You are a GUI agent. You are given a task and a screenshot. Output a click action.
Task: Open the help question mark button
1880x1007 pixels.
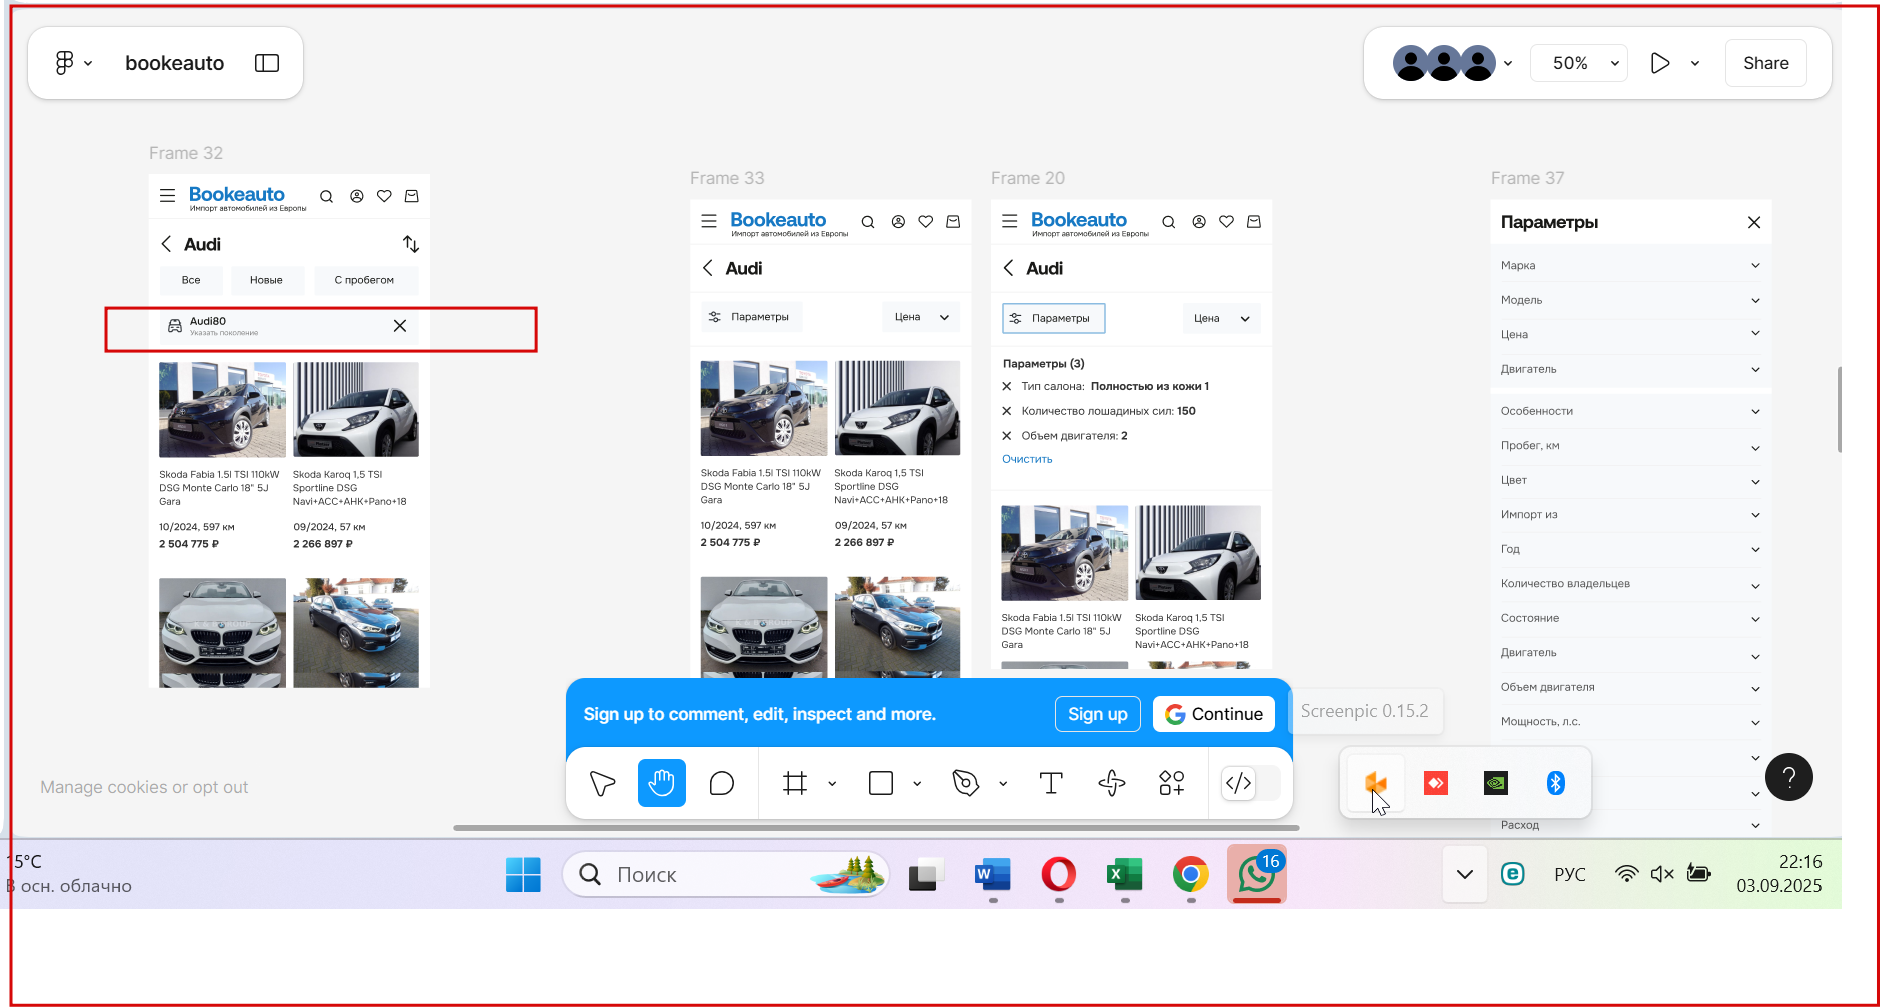1788,777
